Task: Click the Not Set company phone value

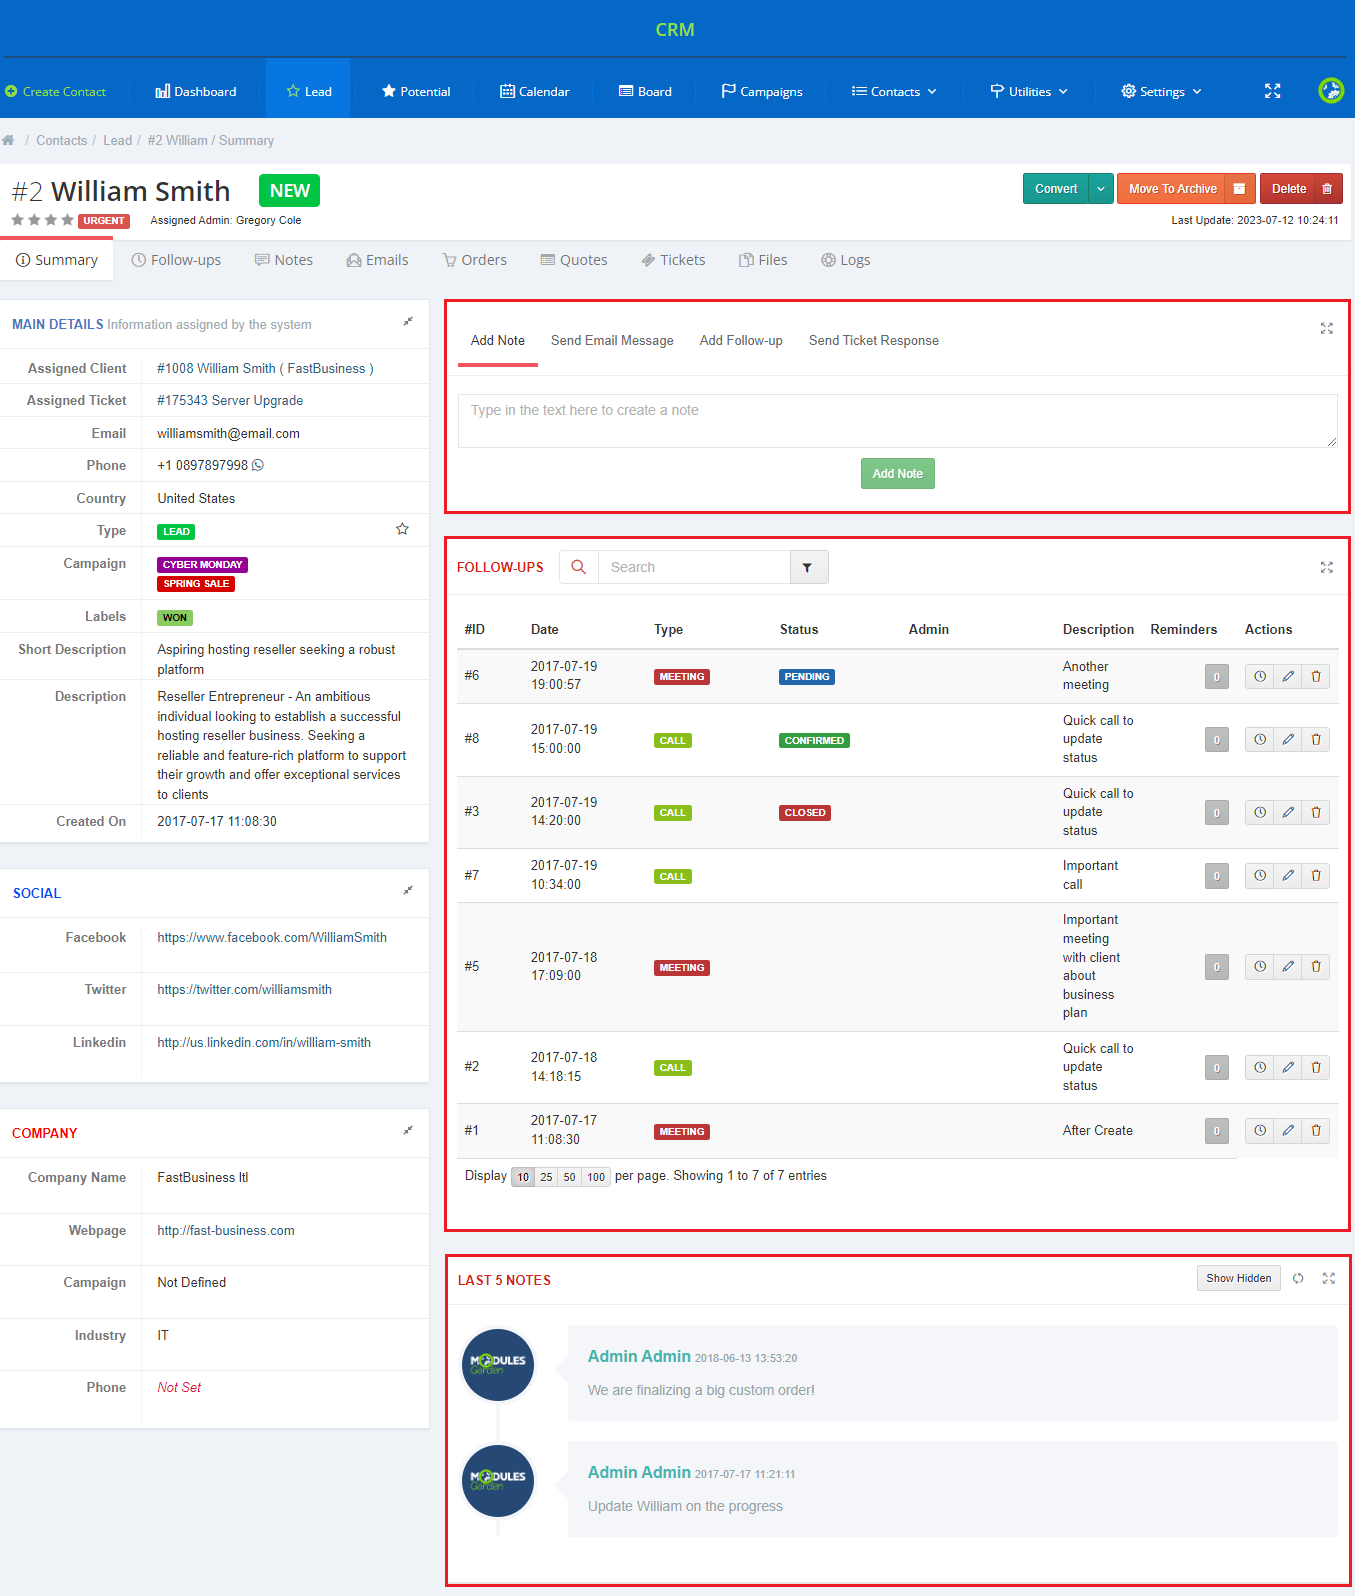Action: tap(179, 1388)
